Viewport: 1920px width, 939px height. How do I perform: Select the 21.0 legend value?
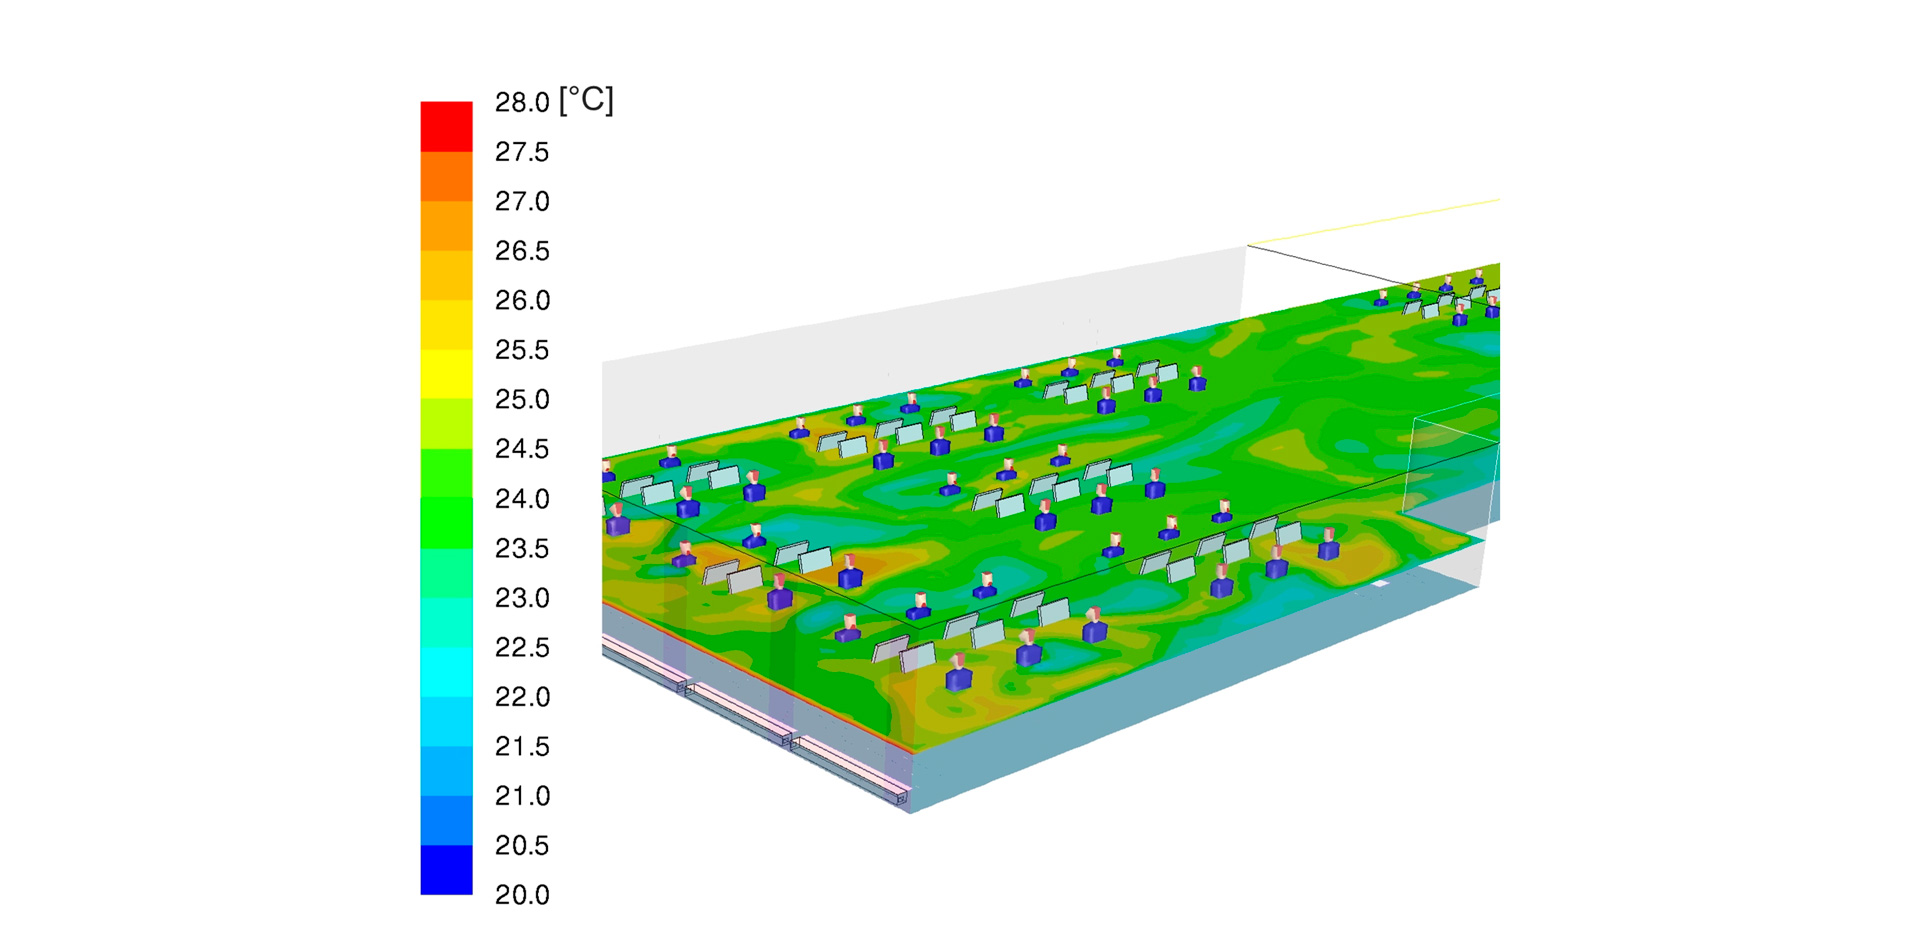[522, 796]
